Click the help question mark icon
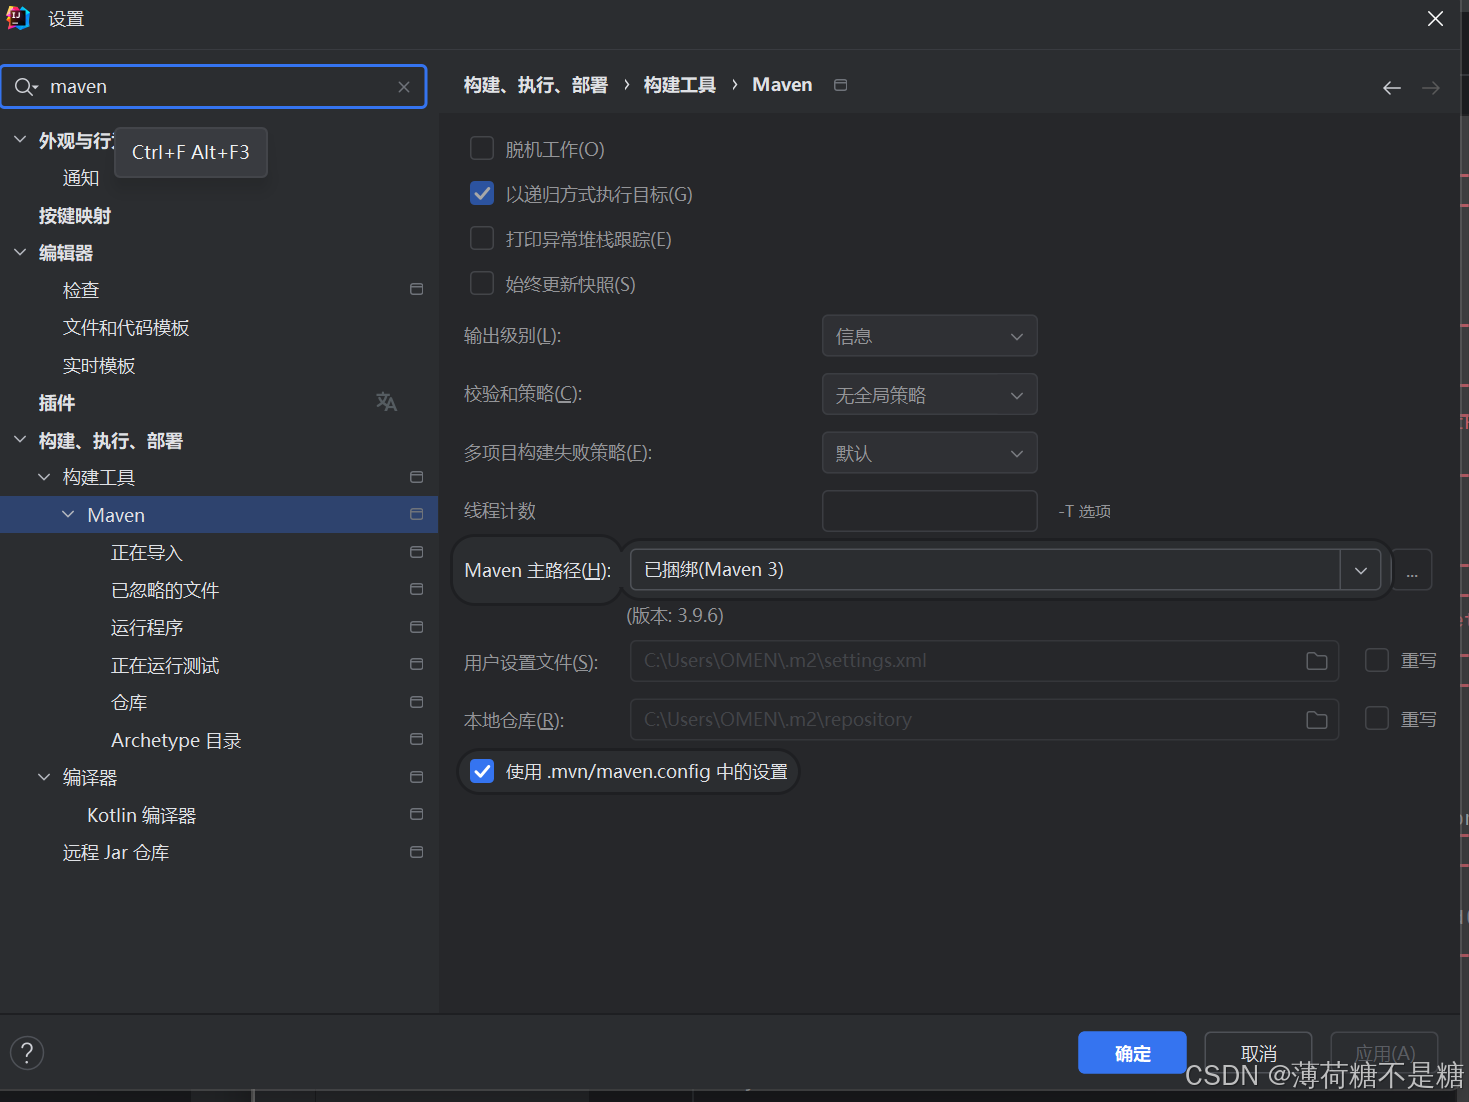The height and width of the screenshot is (1102, 1469). pyautogui.click(x=26, y=1052)
